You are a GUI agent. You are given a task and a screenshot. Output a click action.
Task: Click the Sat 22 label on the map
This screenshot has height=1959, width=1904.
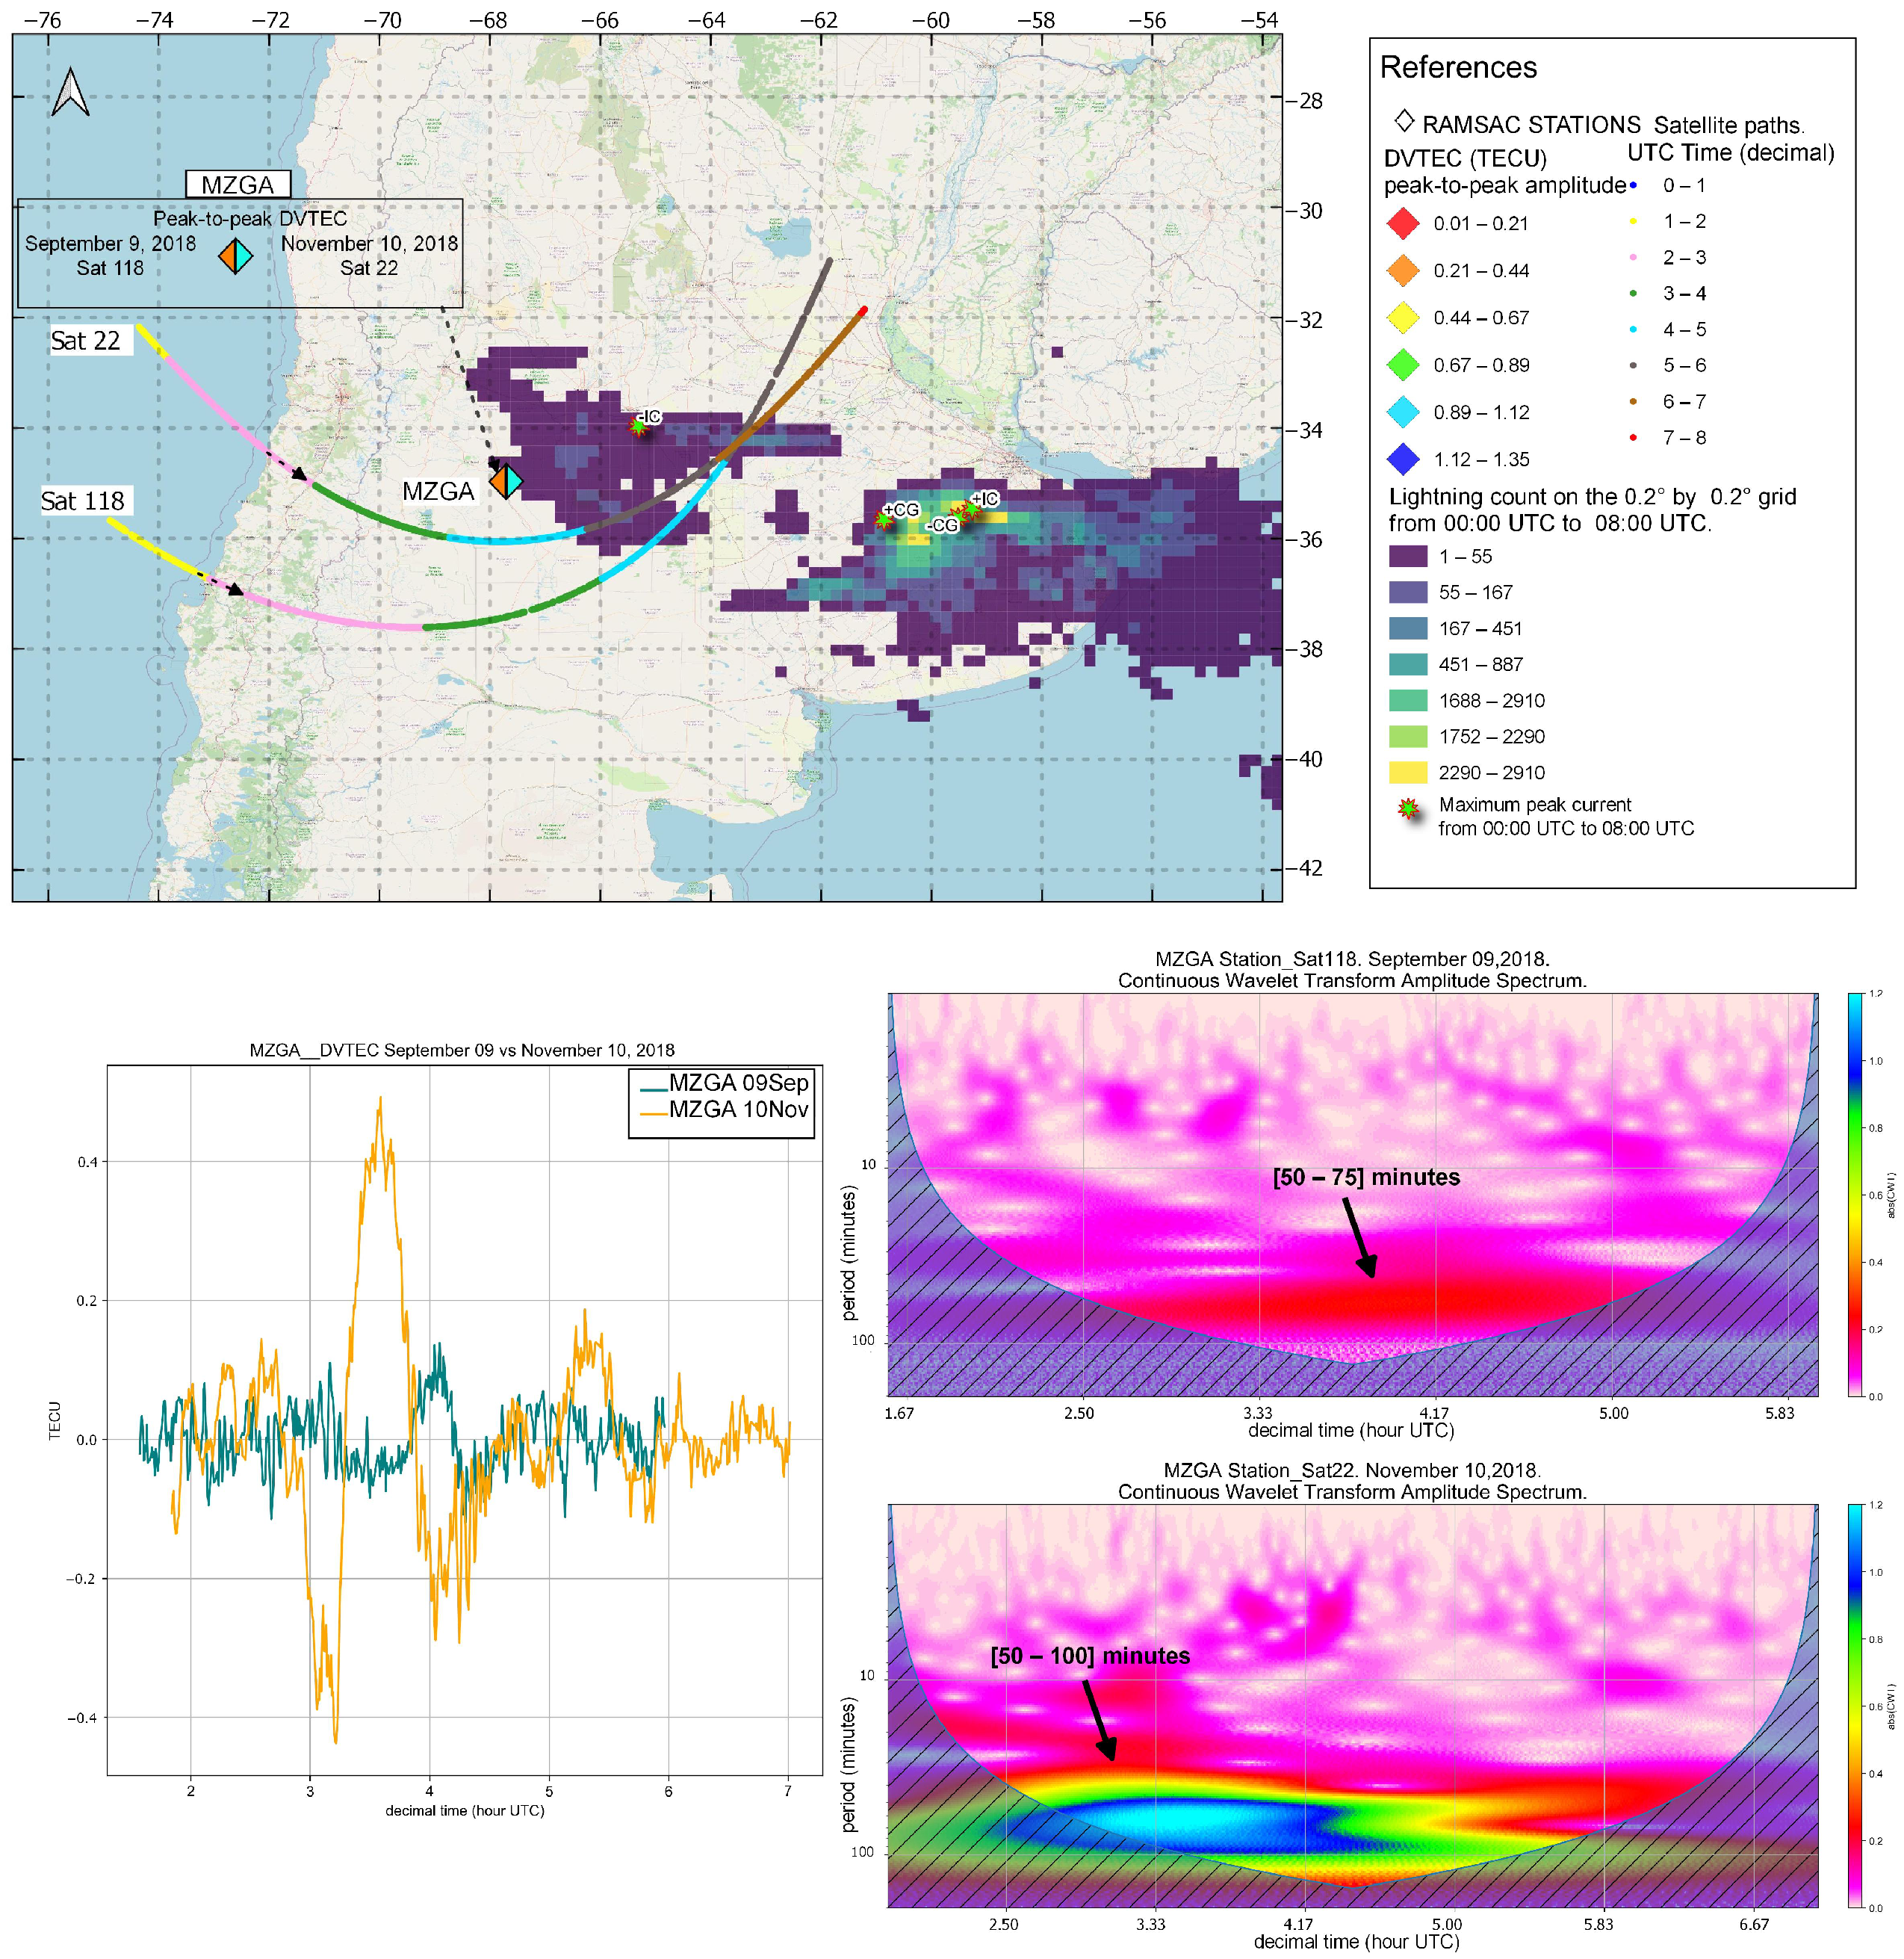click(86, 341)
